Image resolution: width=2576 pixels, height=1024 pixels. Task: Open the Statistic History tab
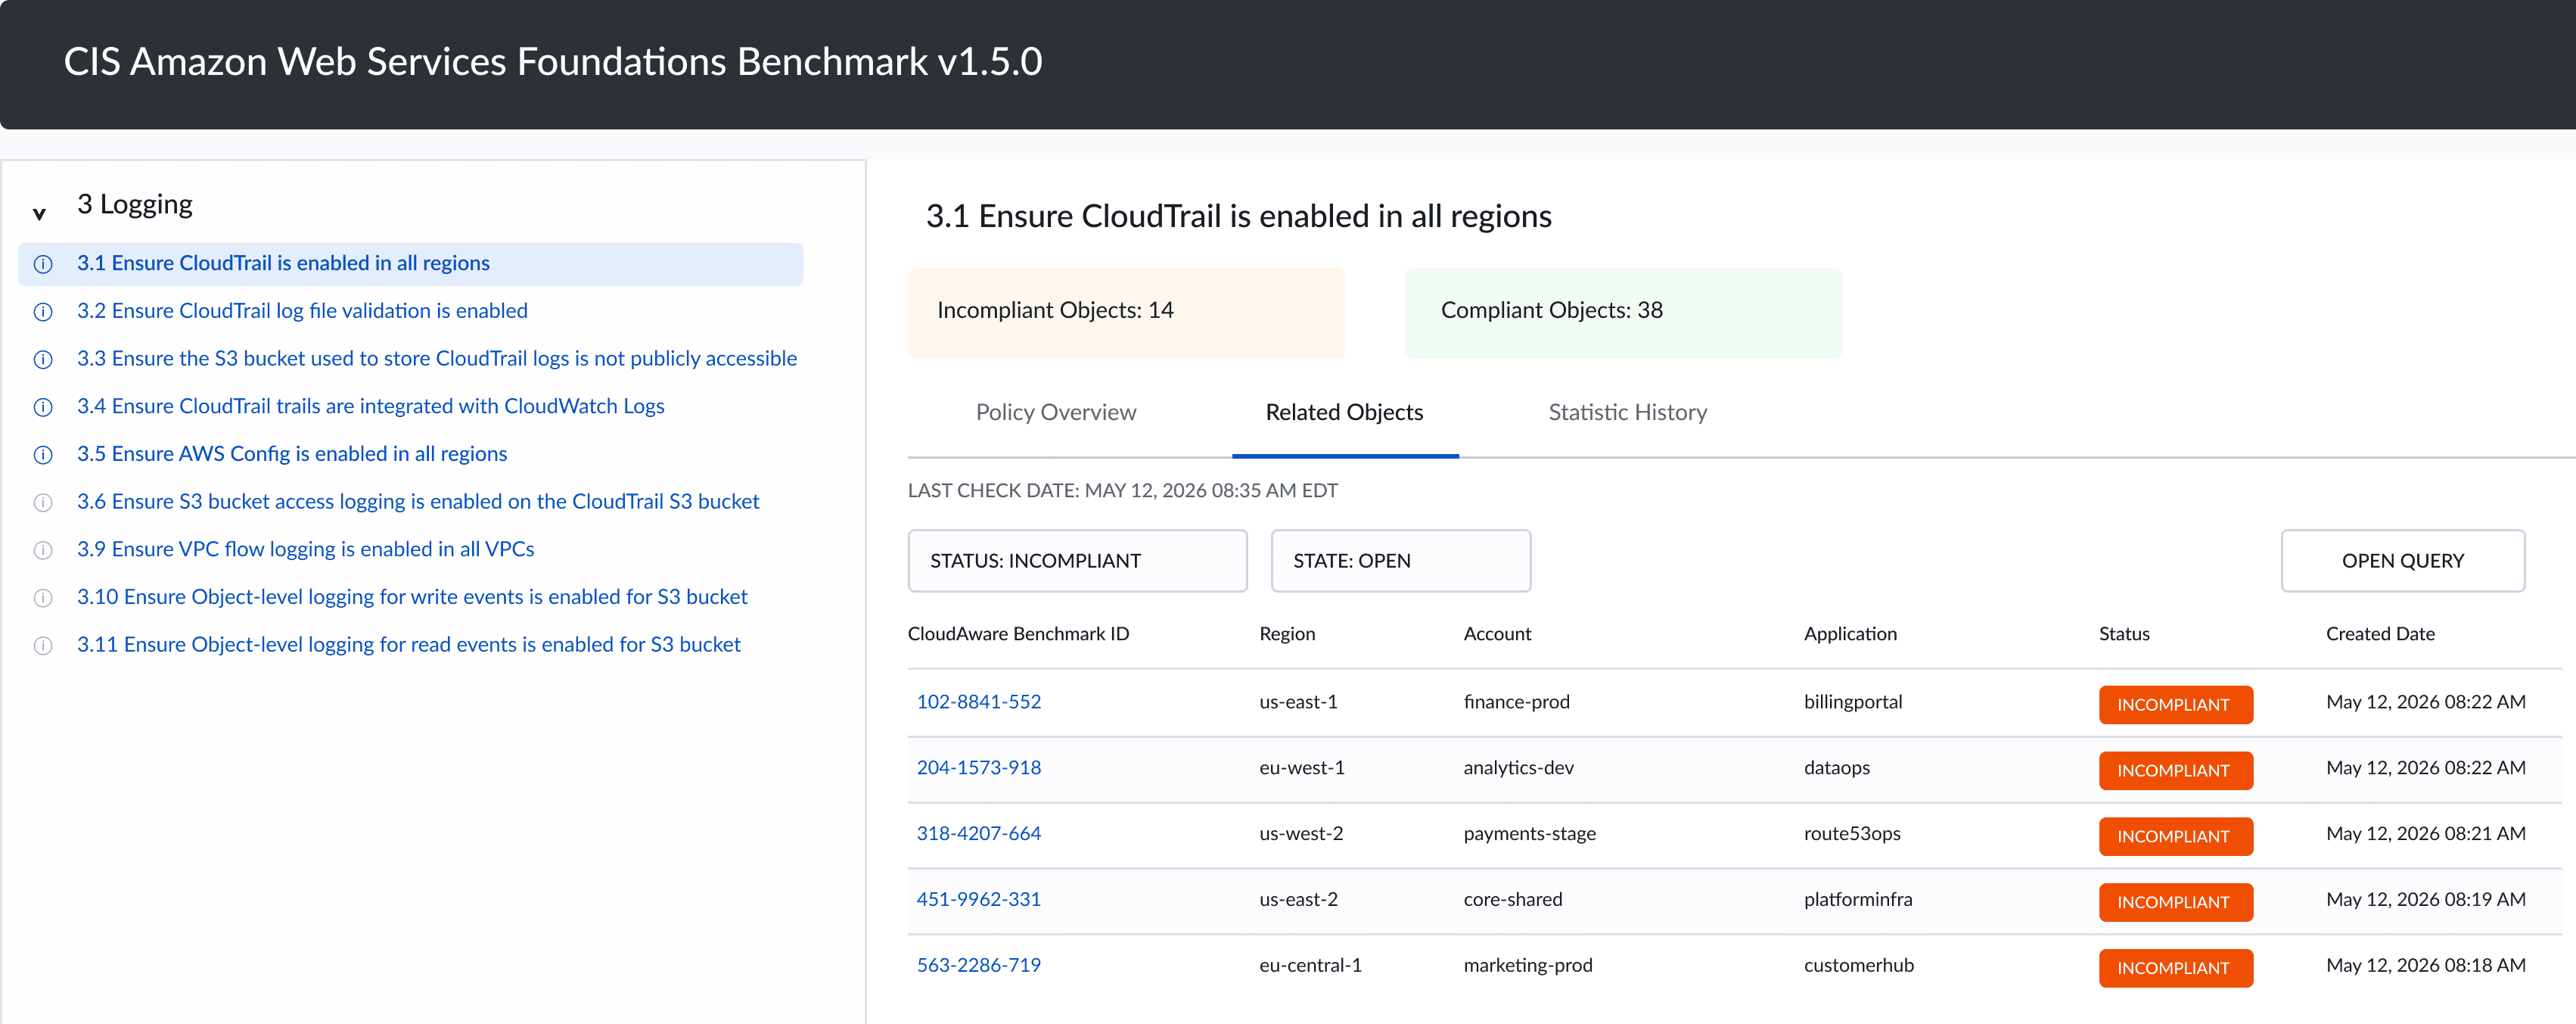[1627, 412]
